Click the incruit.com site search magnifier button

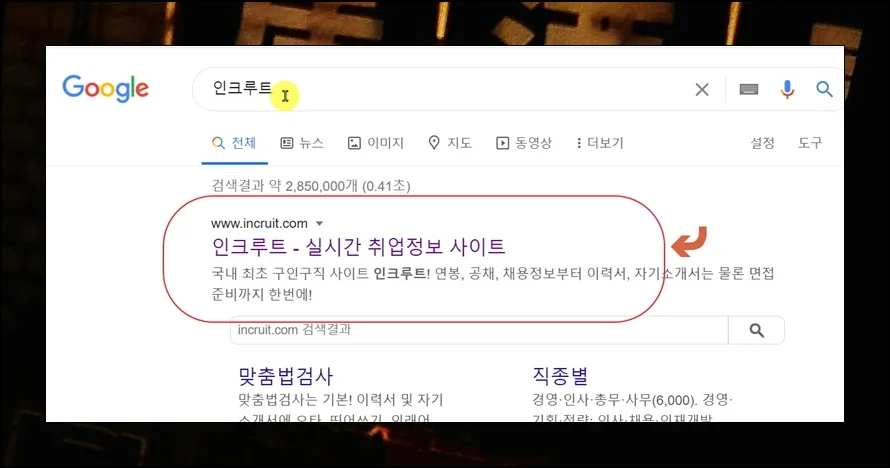point(756,330)
